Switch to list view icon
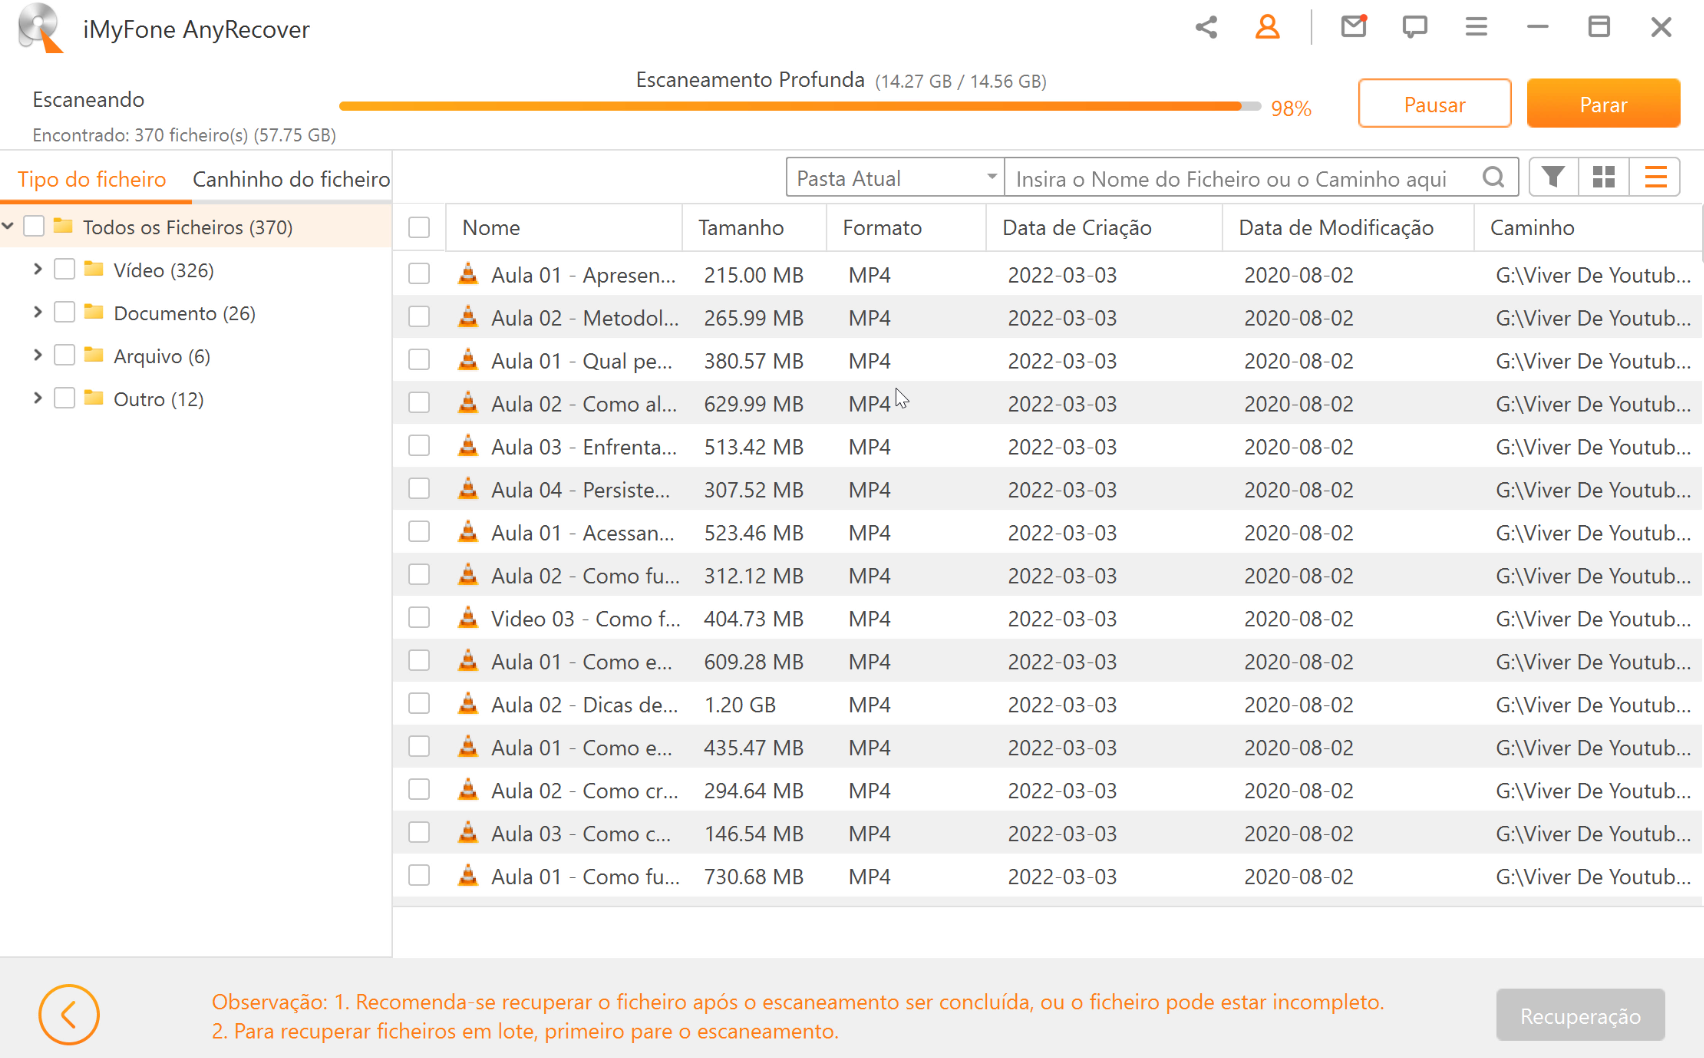 tap(1655, 178)
